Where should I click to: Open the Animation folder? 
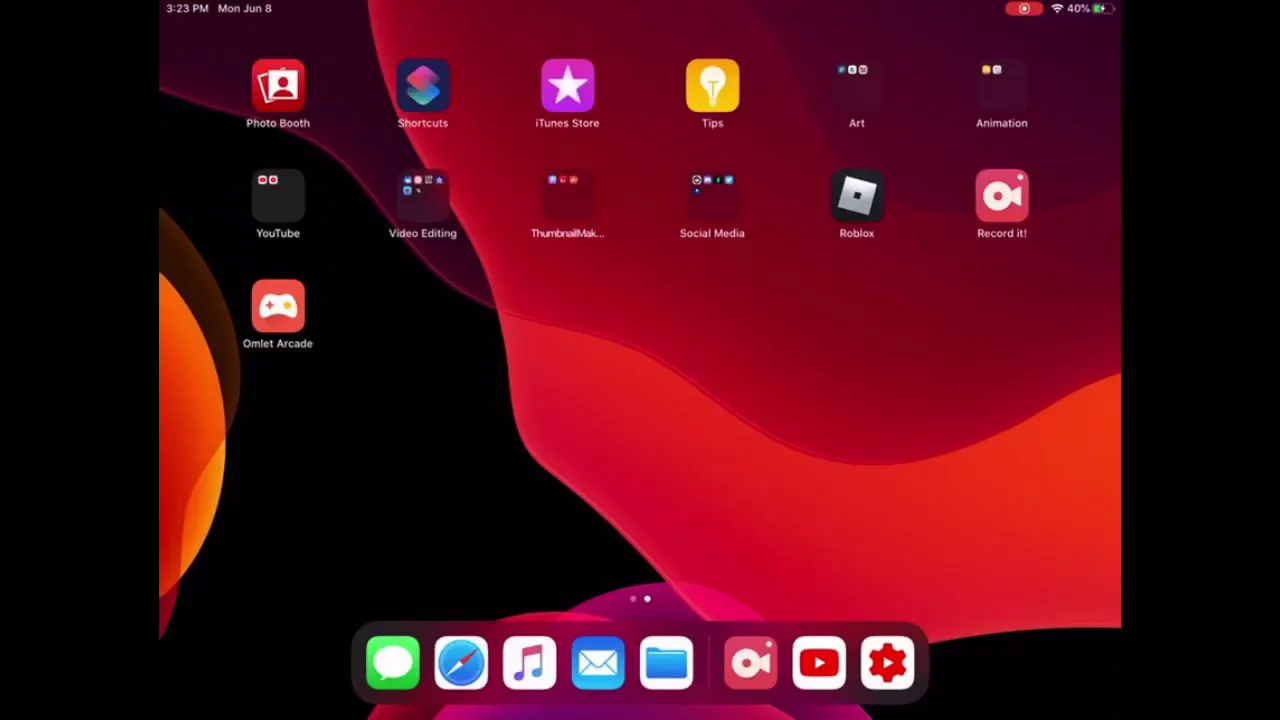coord(1002,86)
